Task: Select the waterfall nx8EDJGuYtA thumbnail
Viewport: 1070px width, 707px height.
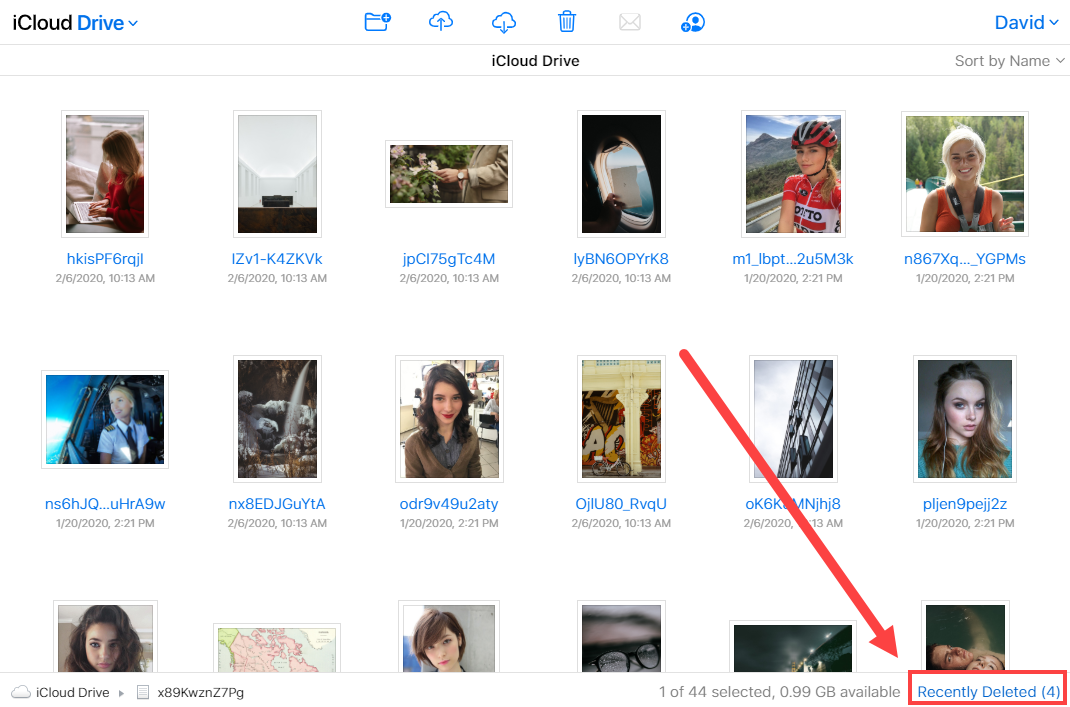Action: 277,419
